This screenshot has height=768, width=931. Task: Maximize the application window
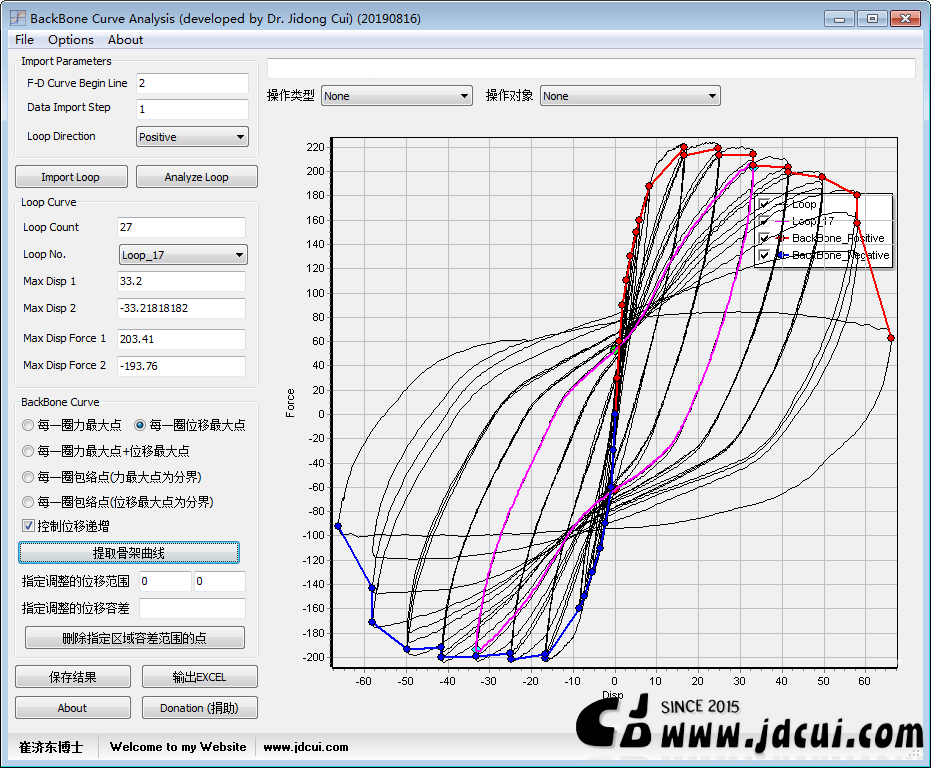(x=872, y=18)
